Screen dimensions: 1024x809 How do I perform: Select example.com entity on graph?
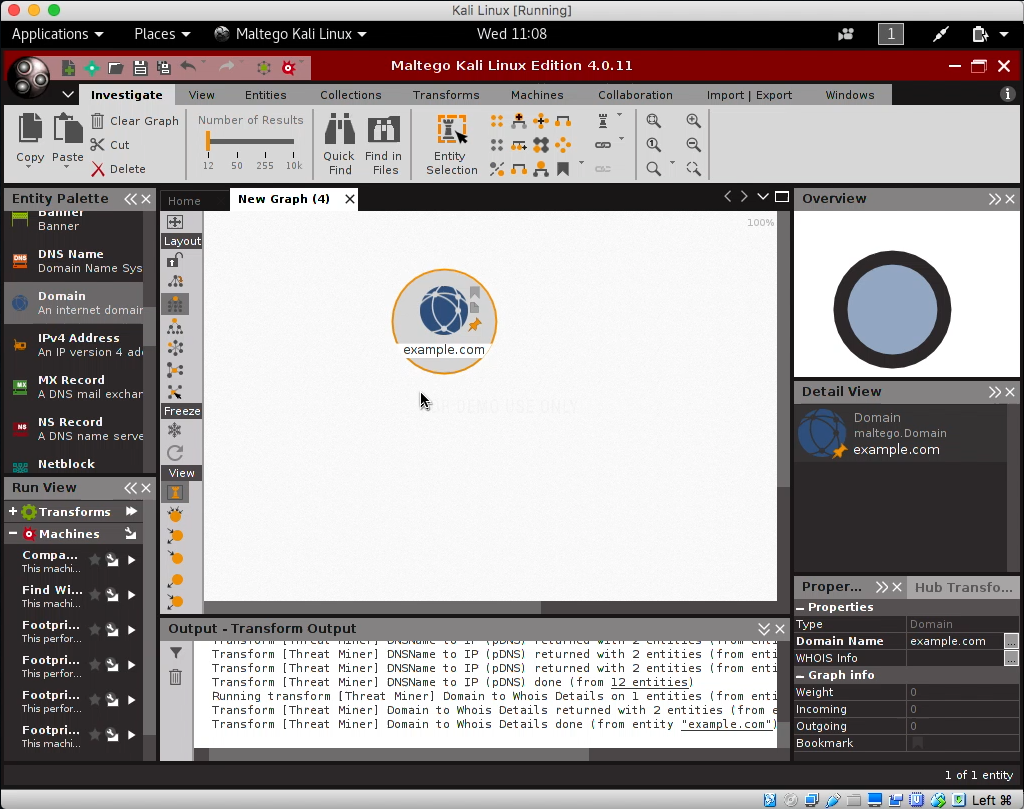click(444, 321)
